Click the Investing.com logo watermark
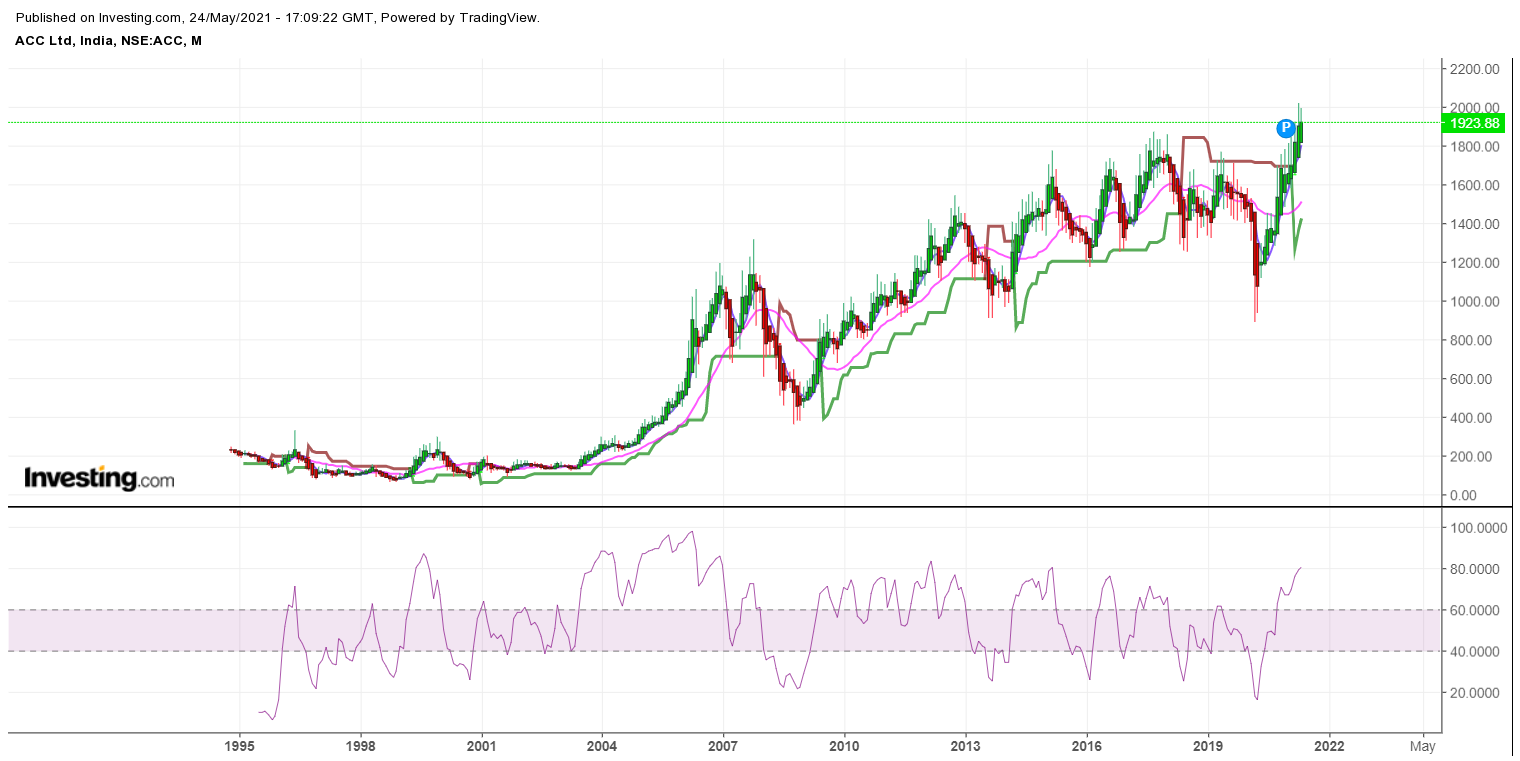The height and width of the screenshot is (761, 1520). point(99,479)
